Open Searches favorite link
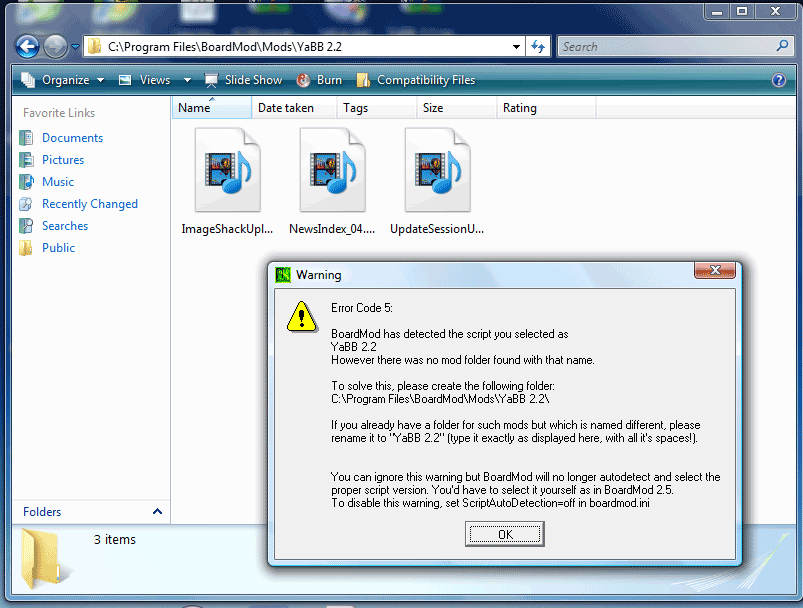 pyautogui.click(x=65, y=226)
